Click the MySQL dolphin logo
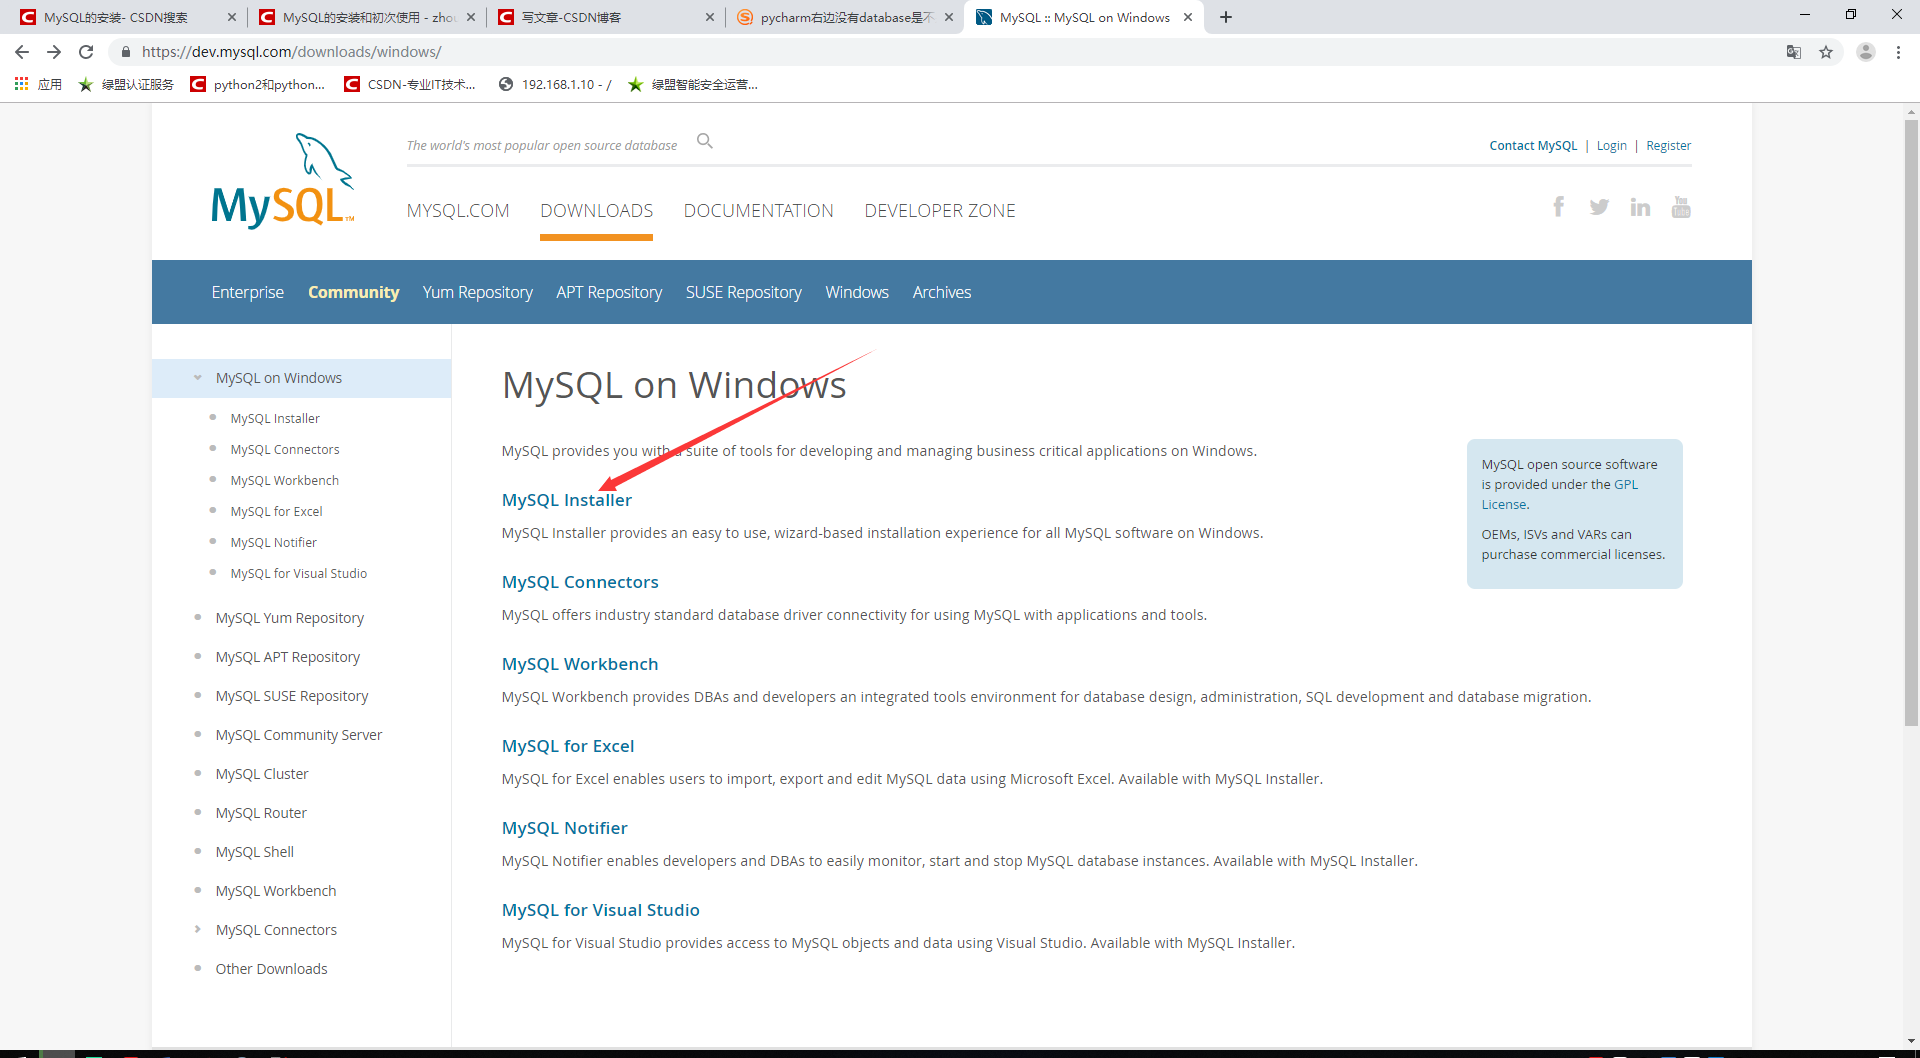 283,181
